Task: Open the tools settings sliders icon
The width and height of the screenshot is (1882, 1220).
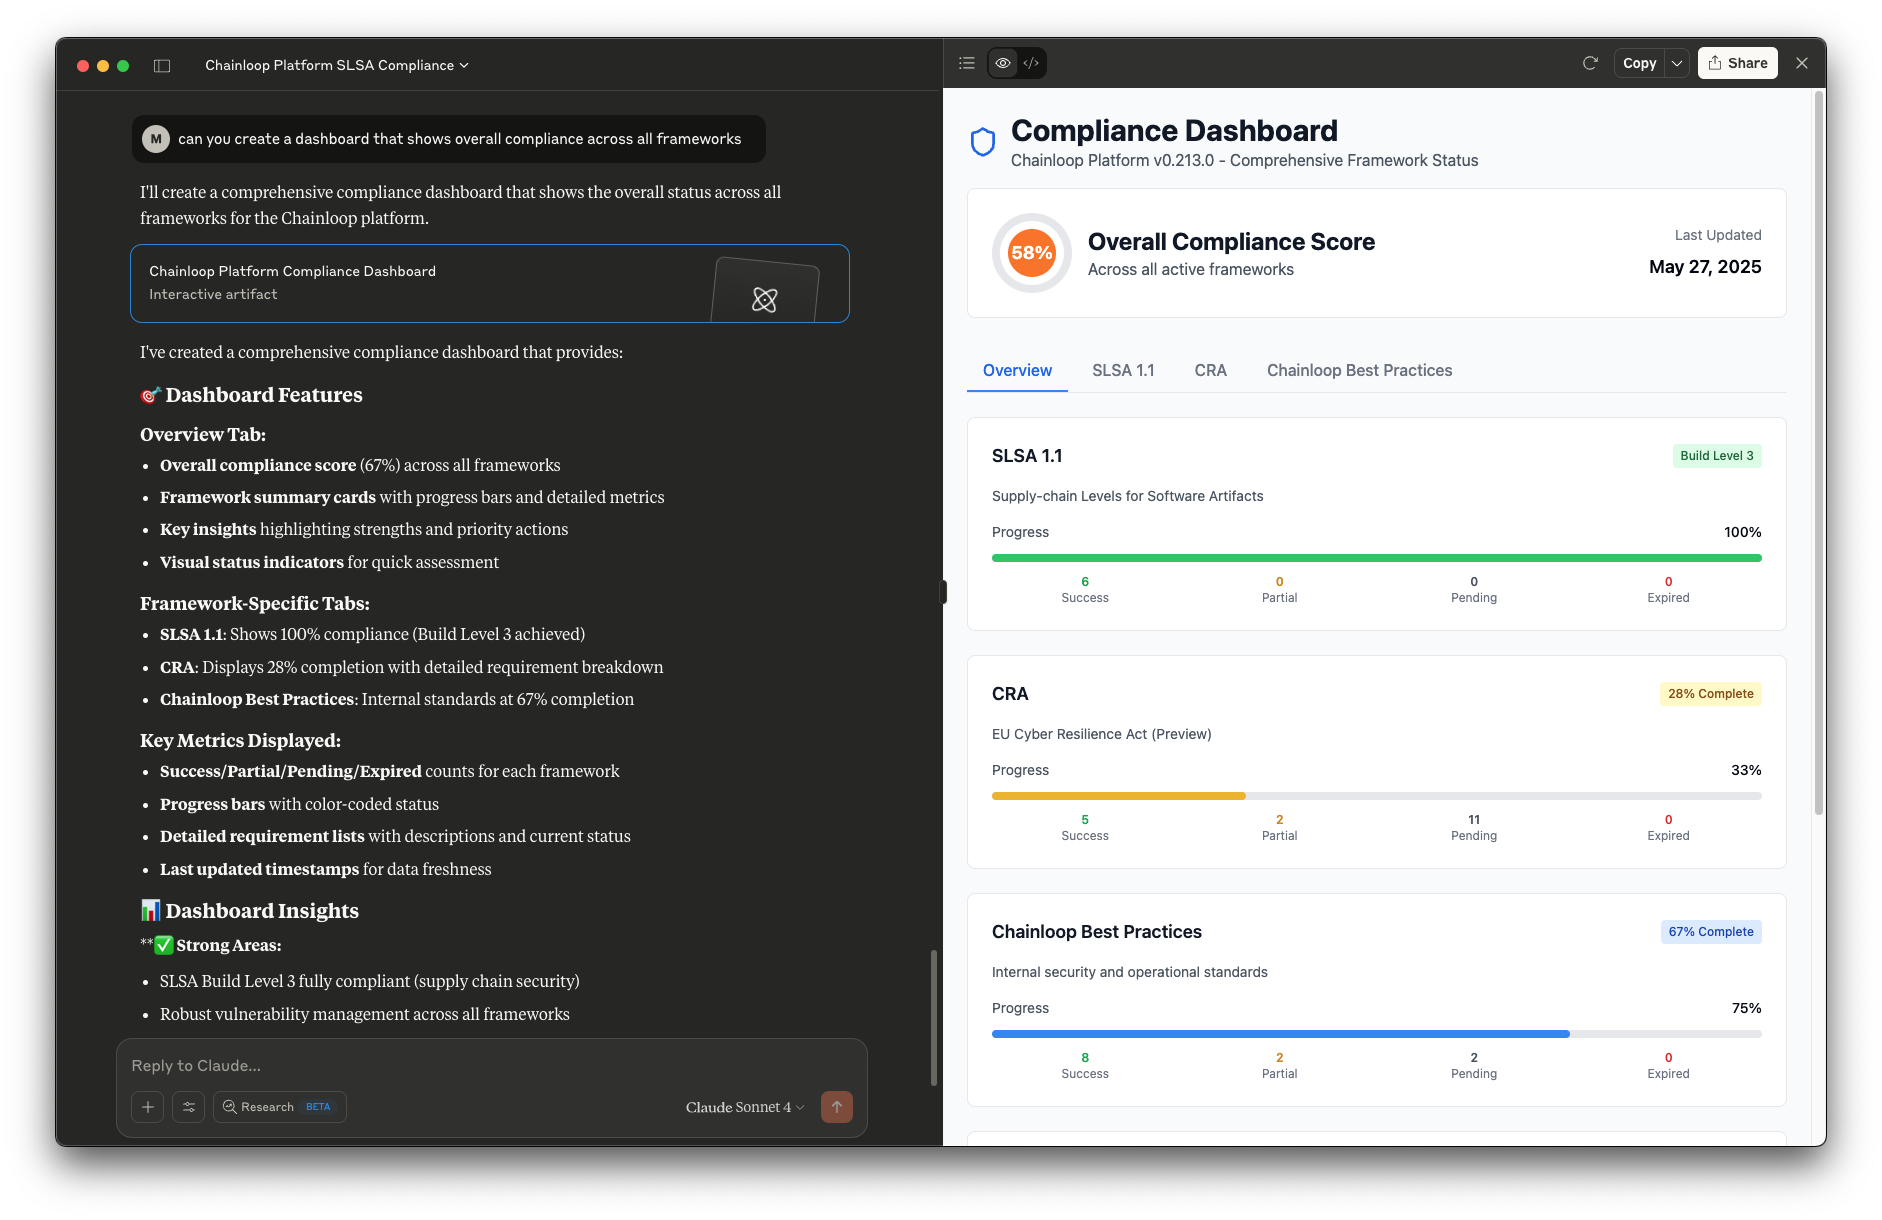Action: tap(188, 1107)
